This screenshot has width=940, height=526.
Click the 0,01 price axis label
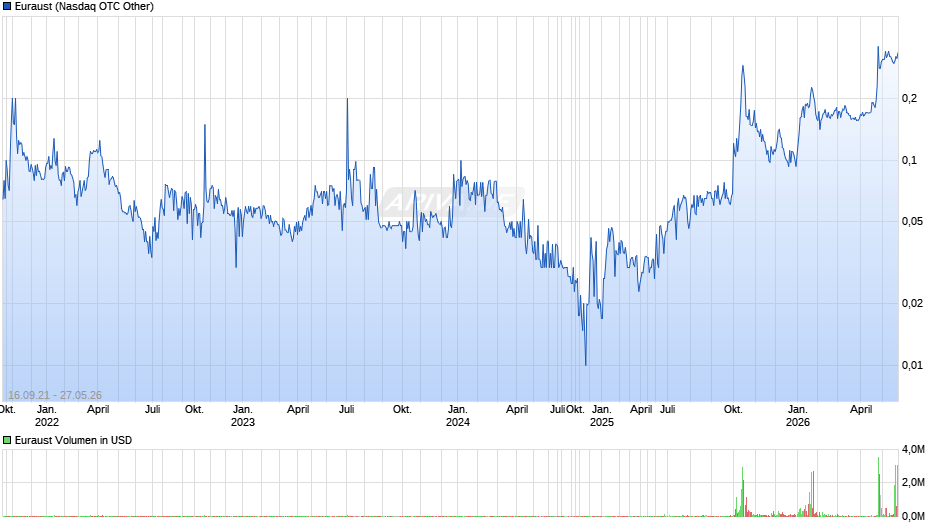coord(912,365)
